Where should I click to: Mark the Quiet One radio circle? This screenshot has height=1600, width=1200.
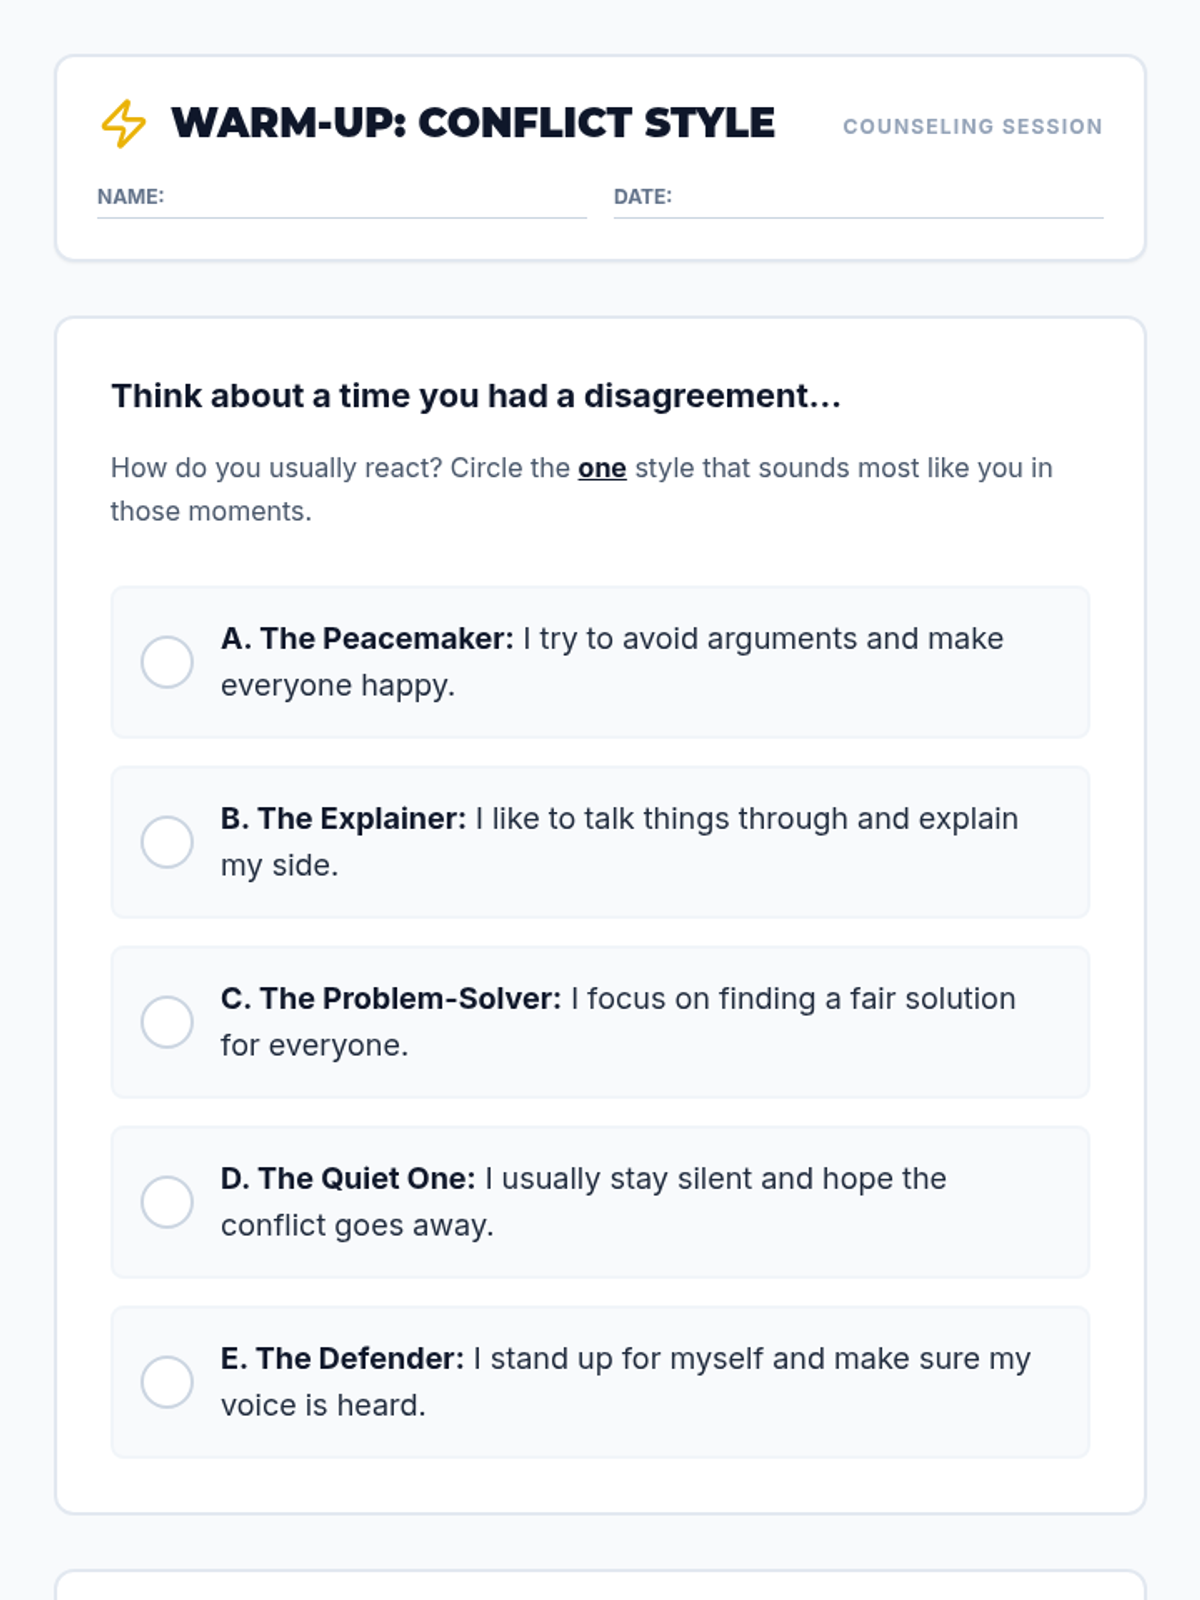tap(167, 1202)
